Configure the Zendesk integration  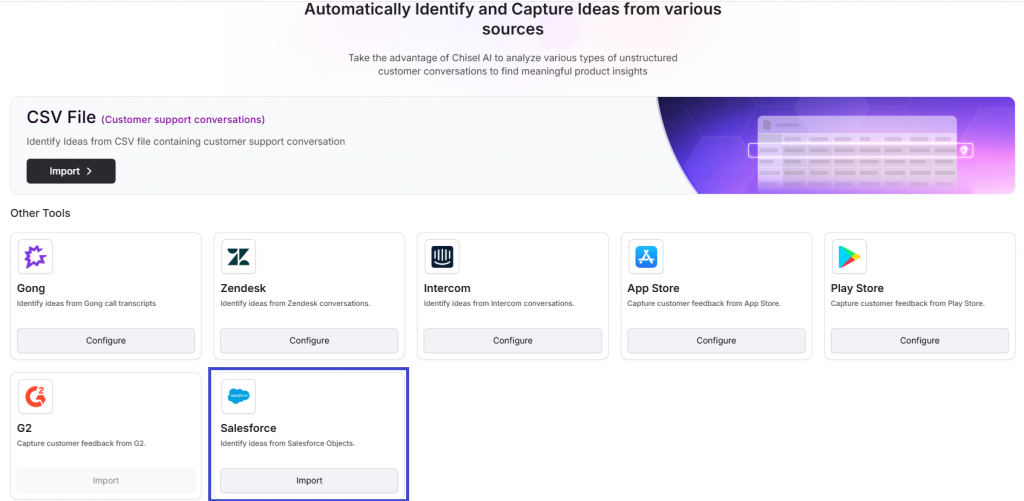coord(309,341)
